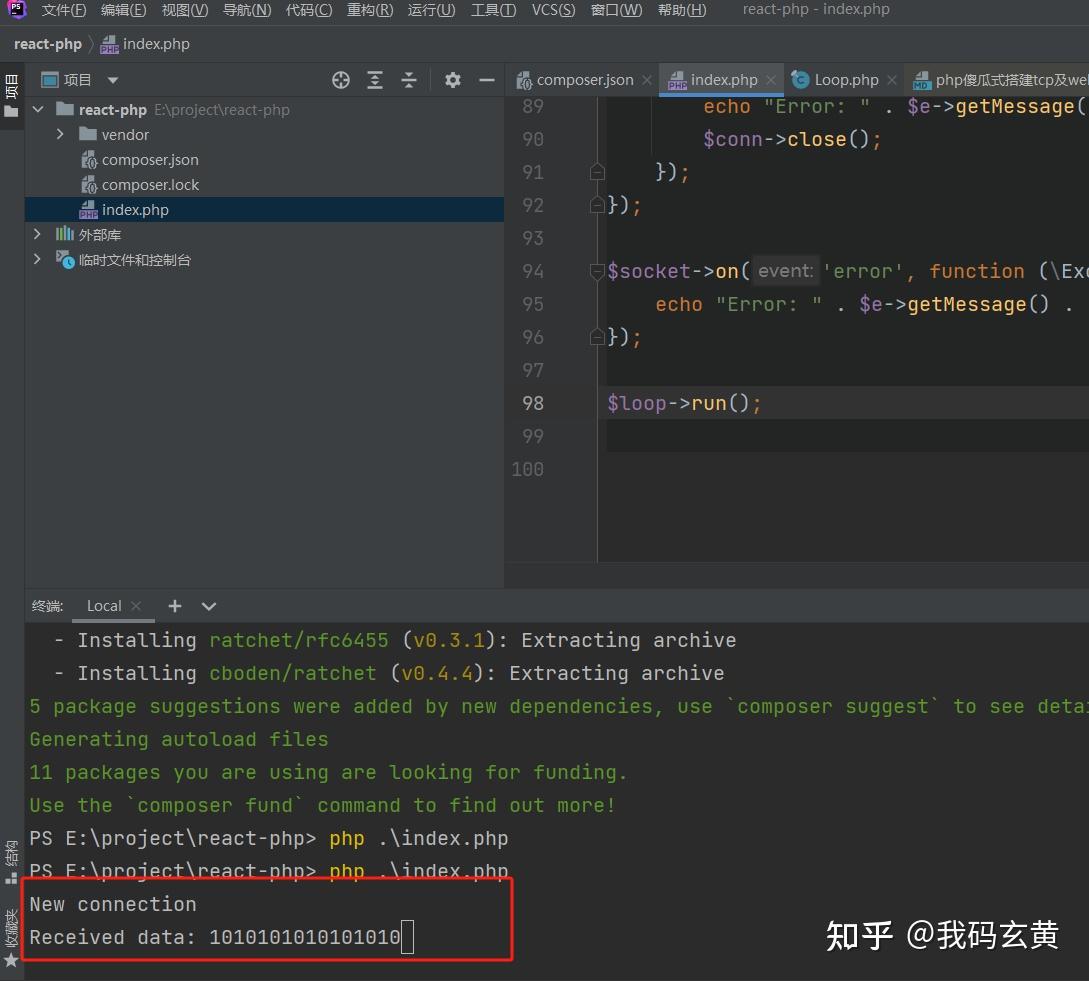Viewport: 1089px width, 981px height.
Task: Open Project panel settings via gear icon
Action: point(452,79)
